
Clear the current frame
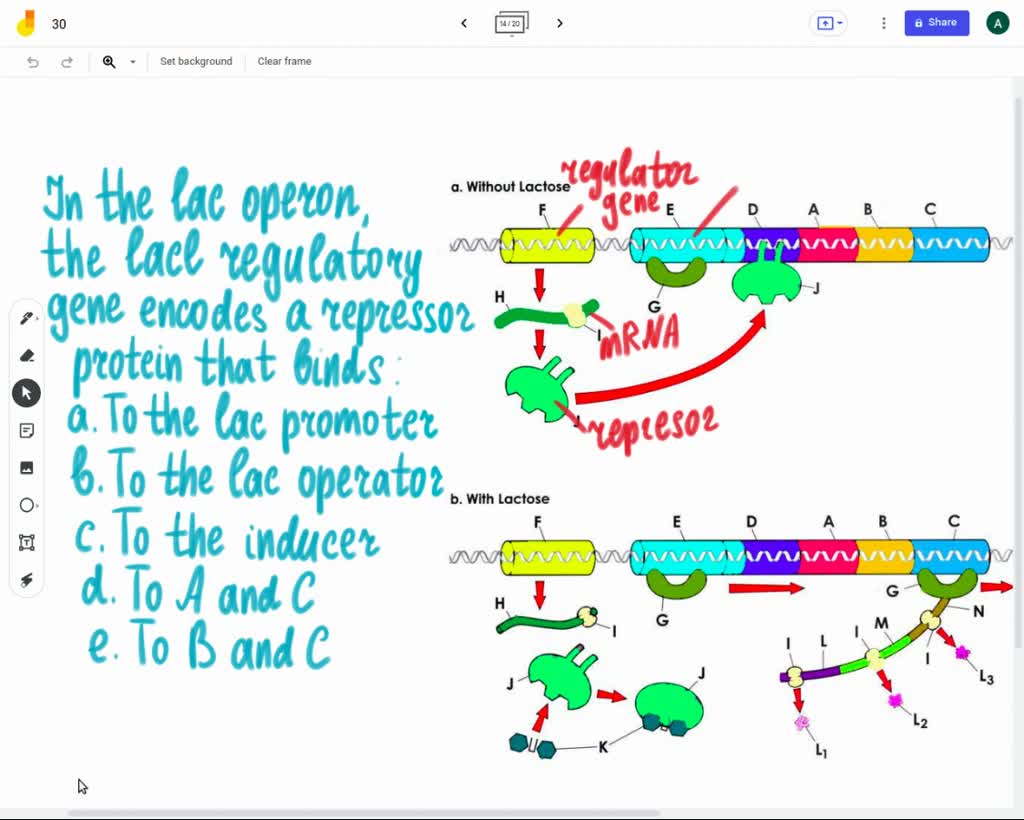tap(284, 61)
